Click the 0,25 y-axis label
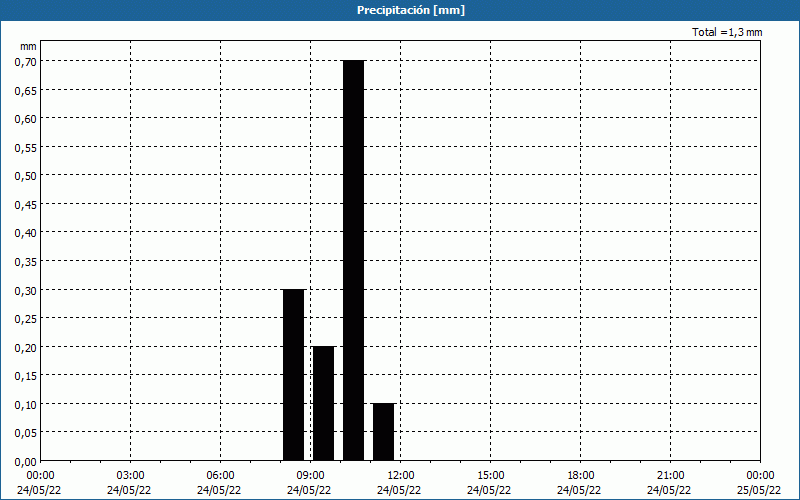800x500 pixels. (25, 318)
